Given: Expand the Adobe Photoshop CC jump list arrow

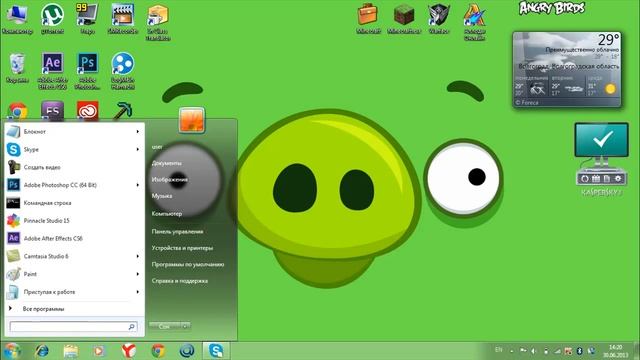Looking at the screenshot, I should [138, 185].
